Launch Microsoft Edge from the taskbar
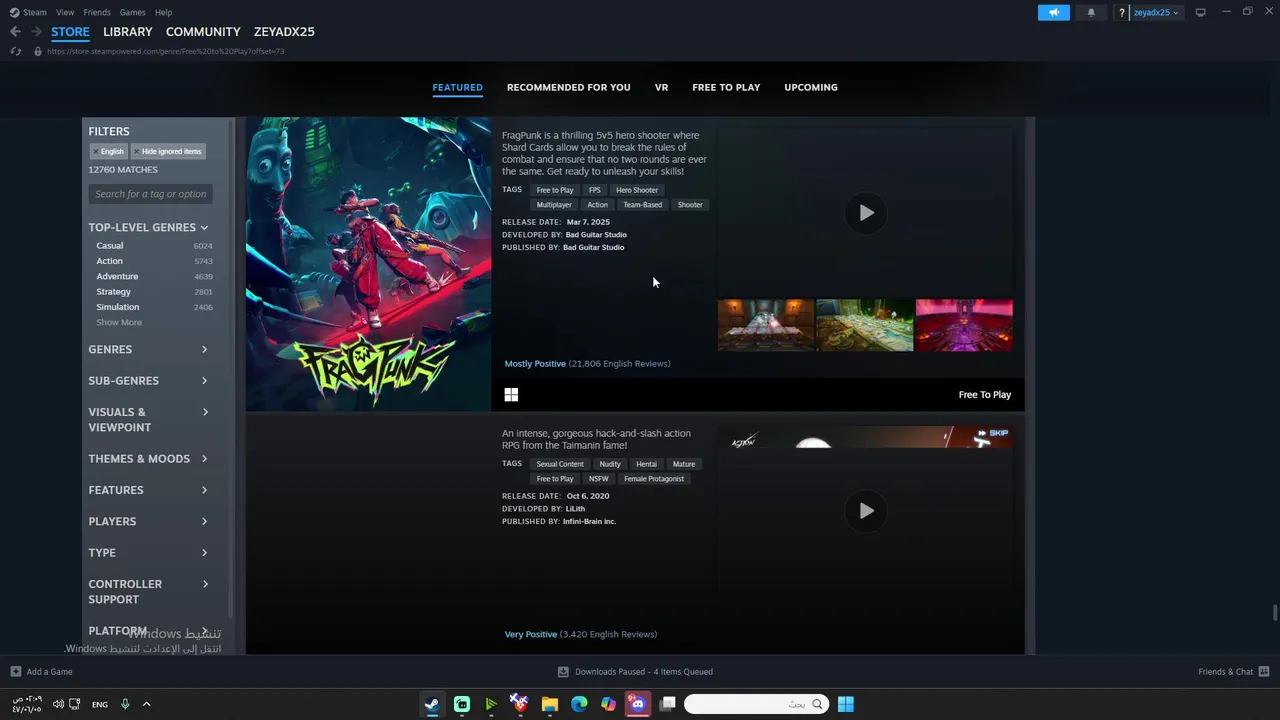The width and height of the screenshot is (1280, 720). (x=579, y=704)
